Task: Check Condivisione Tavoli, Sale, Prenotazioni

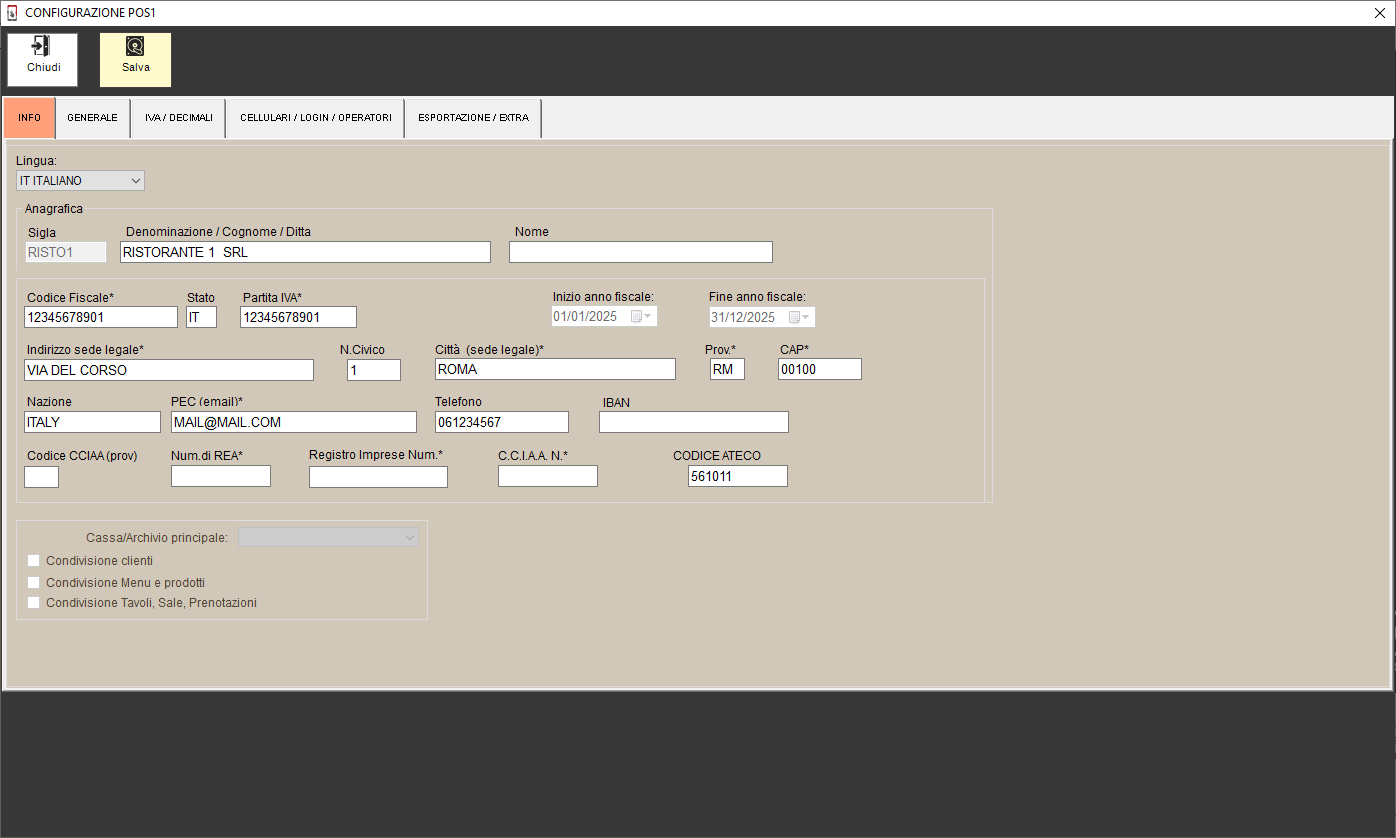Action: coord(33,603)
